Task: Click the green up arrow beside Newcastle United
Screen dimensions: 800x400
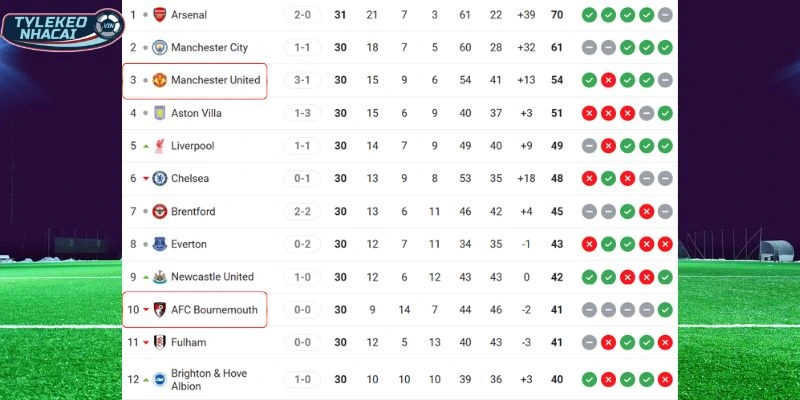Action: (x=146, y=277)
